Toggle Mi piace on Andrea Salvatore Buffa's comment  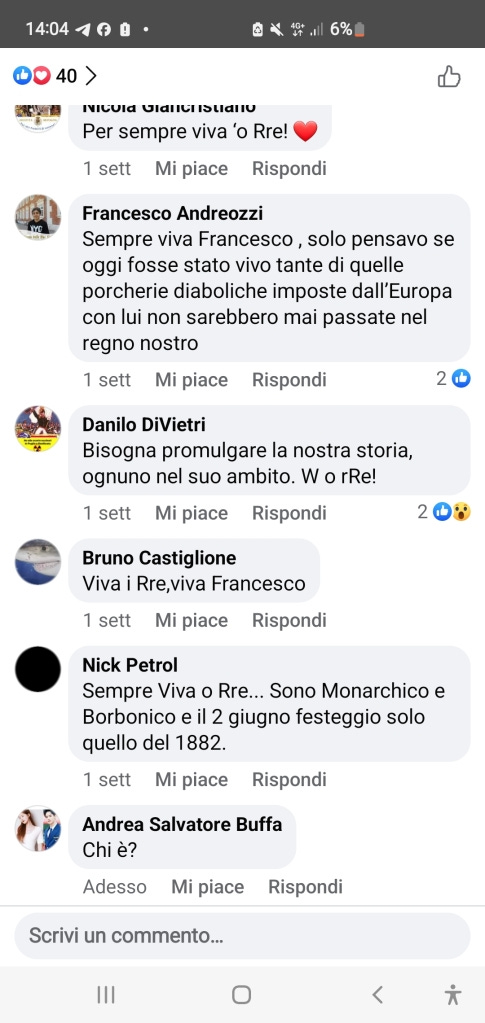coord(208,887)
